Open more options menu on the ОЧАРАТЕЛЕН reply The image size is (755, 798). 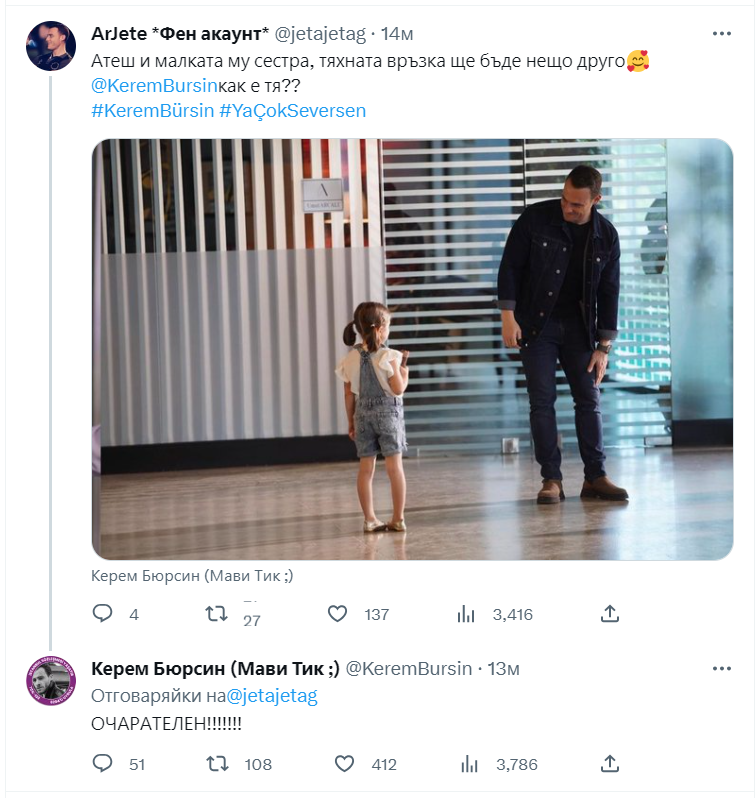[x=721, y=668]
